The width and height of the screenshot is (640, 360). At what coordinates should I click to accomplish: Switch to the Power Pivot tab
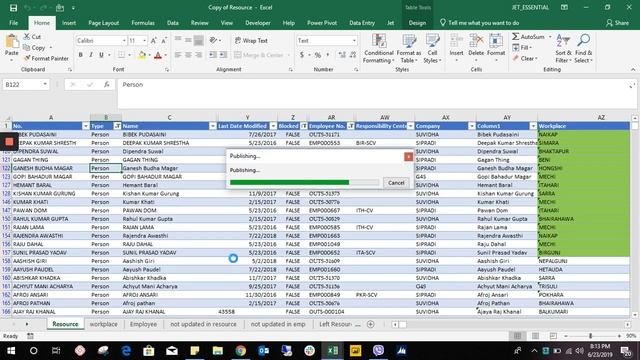pyautogui.click(x=322, y=23)
